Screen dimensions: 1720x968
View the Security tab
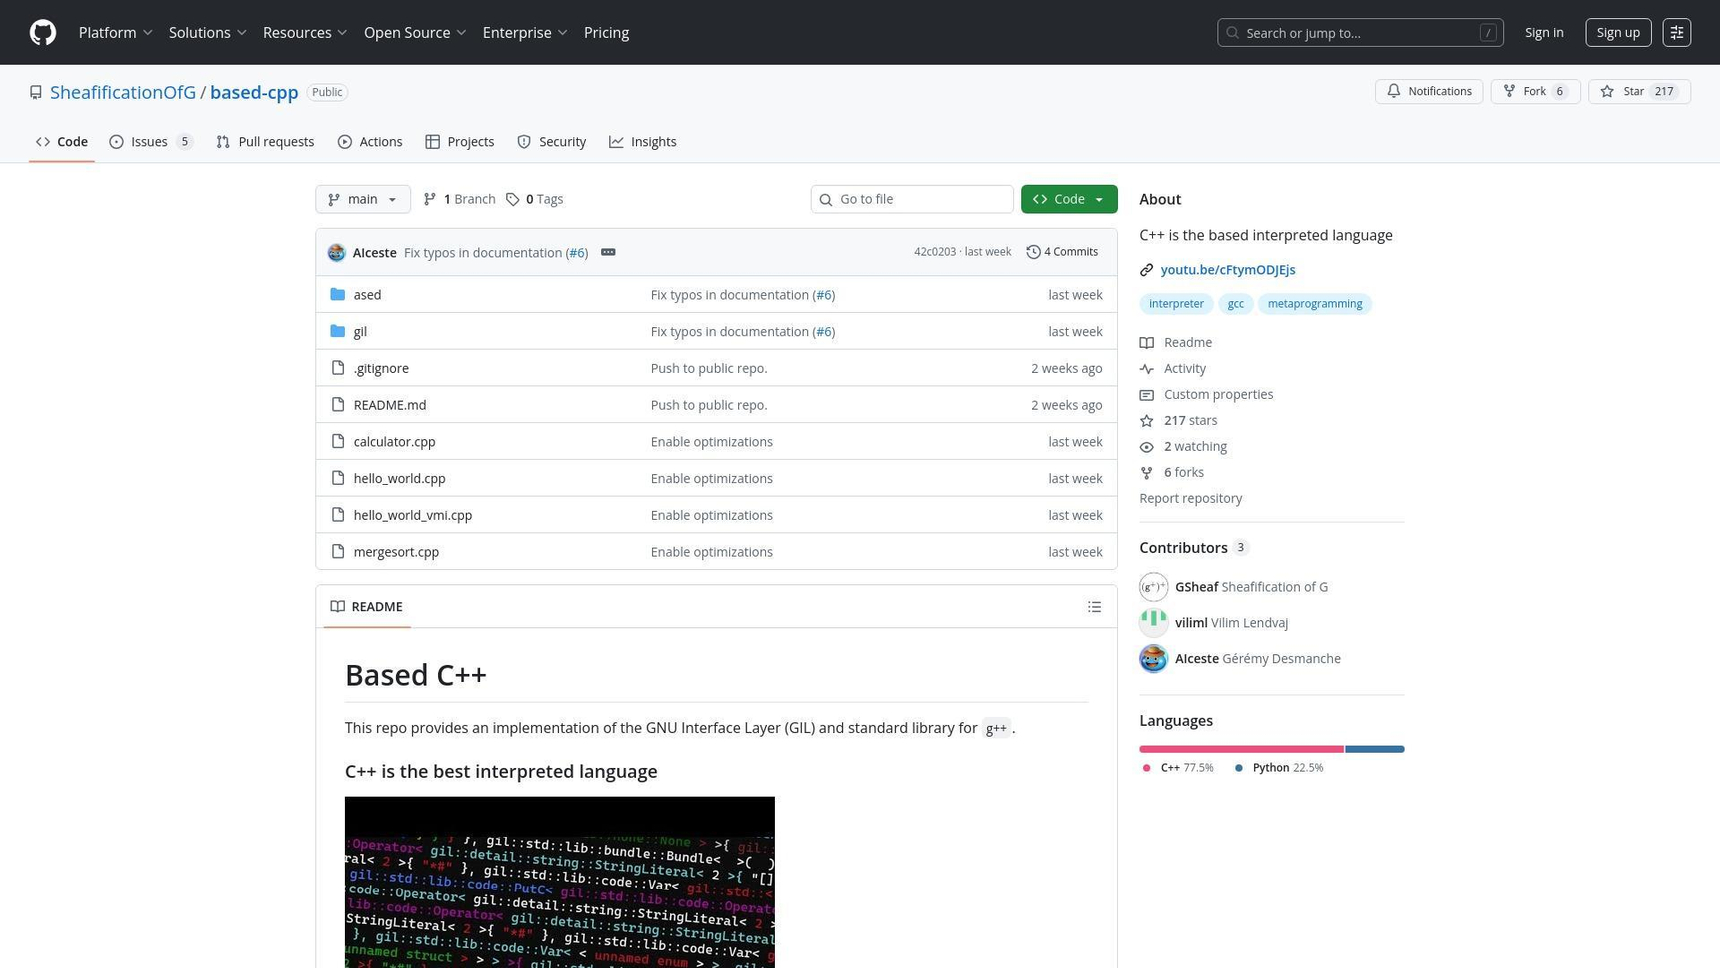552,142
